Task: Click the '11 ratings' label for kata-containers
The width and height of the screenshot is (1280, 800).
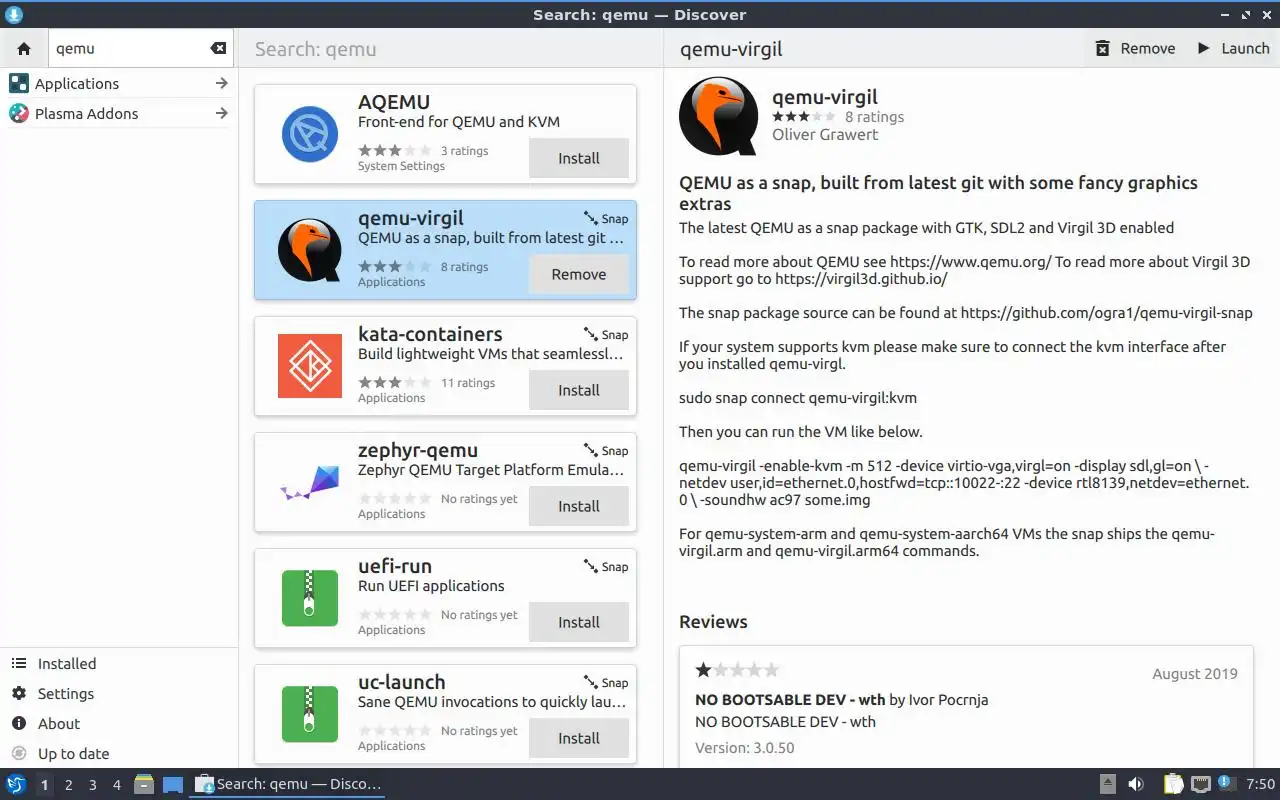Action: click(468, 382)
